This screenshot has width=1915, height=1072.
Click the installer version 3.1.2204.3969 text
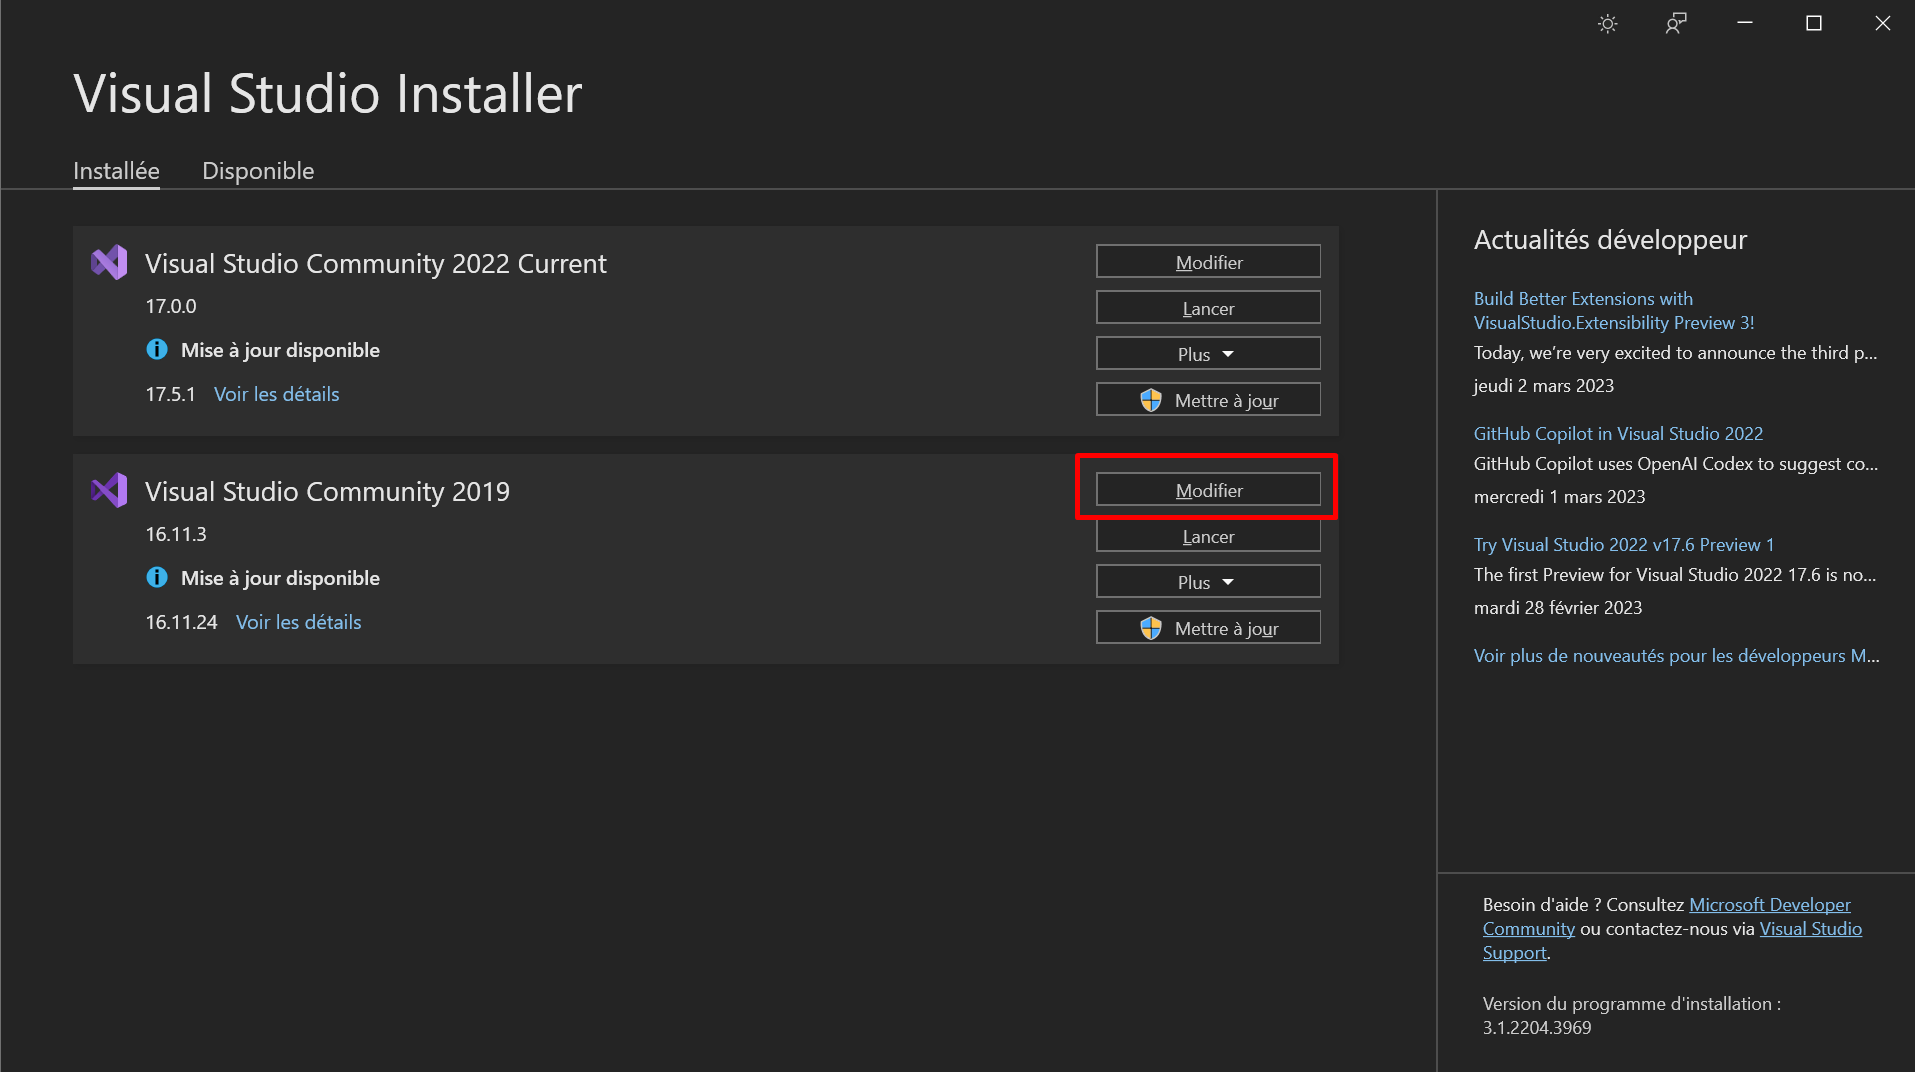[1537, 1028]
